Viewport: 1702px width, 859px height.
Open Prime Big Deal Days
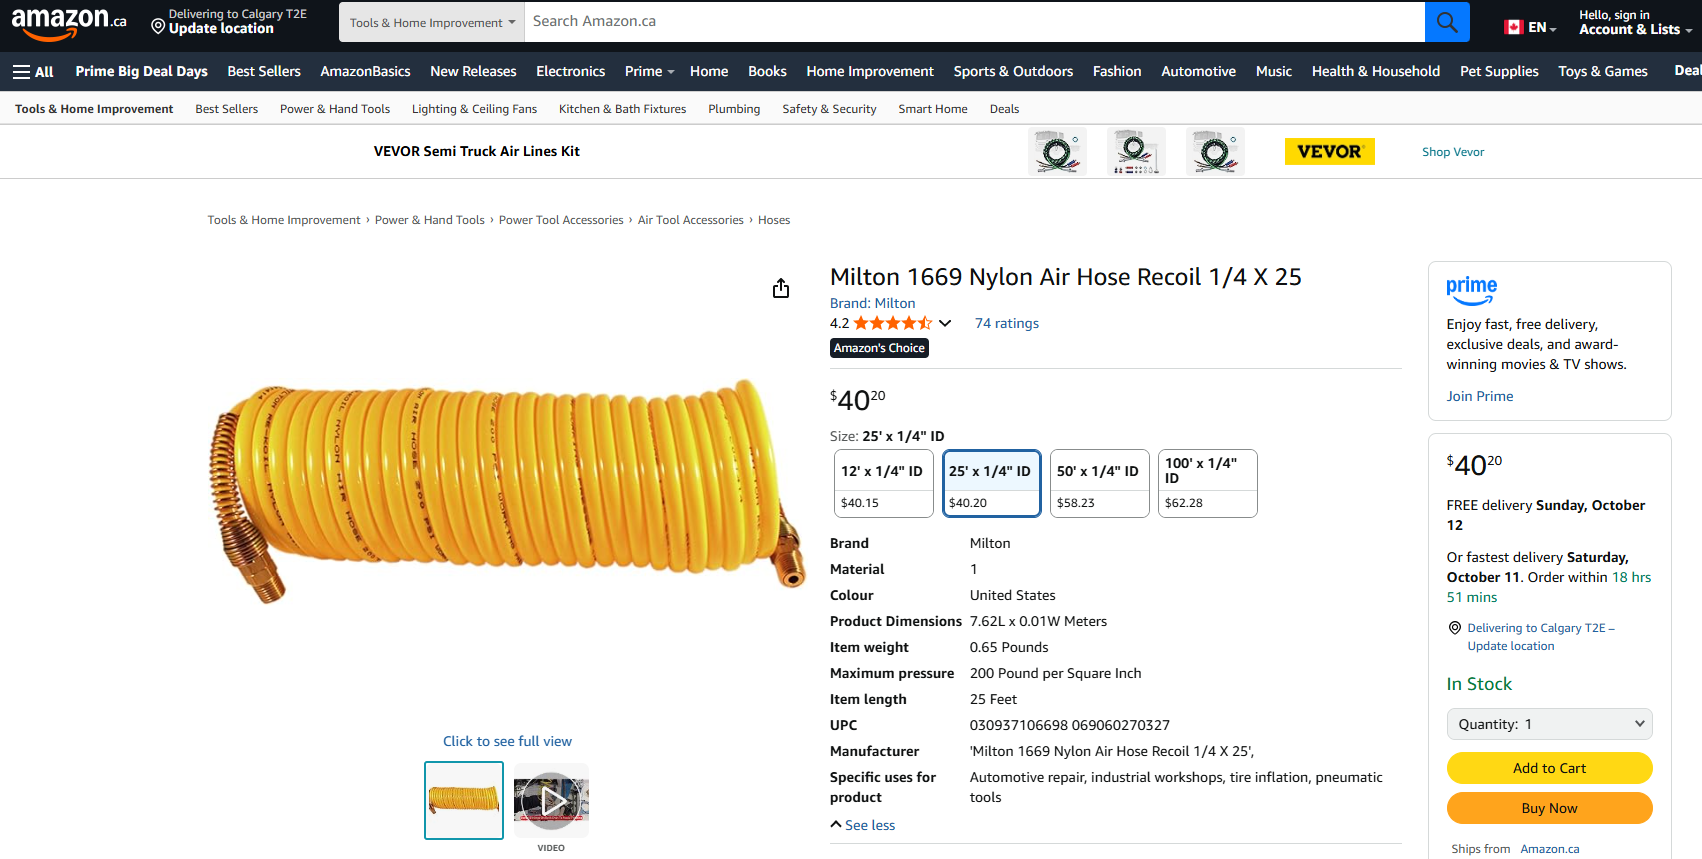(x=141, y=71)
